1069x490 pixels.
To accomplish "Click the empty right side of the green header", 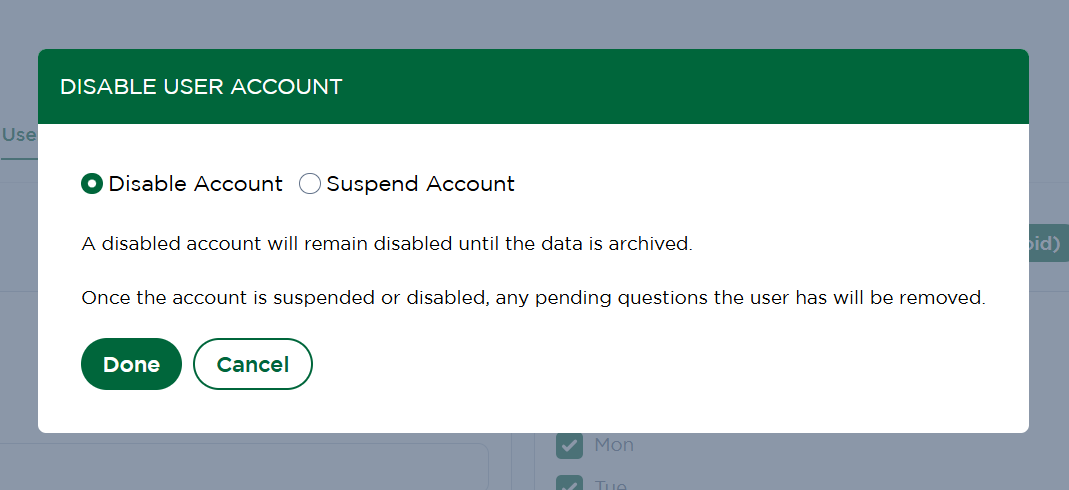I will 800,87.
